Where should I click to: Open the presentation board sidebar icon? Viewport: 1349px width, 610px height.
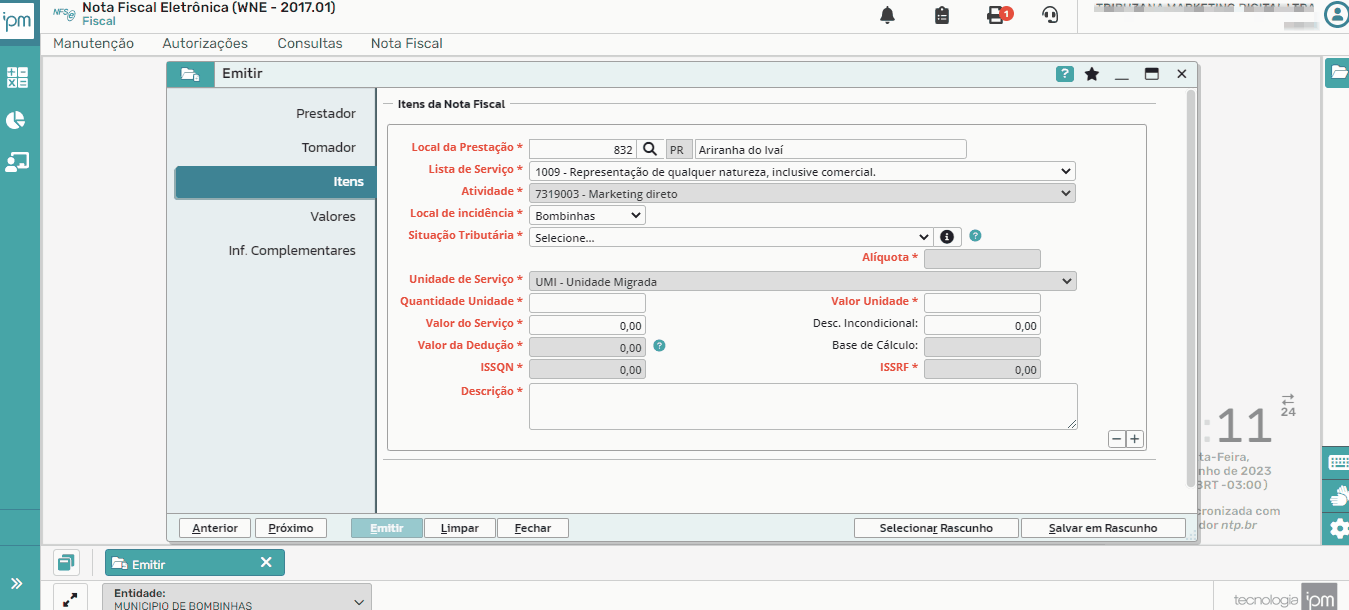point(16,162)
